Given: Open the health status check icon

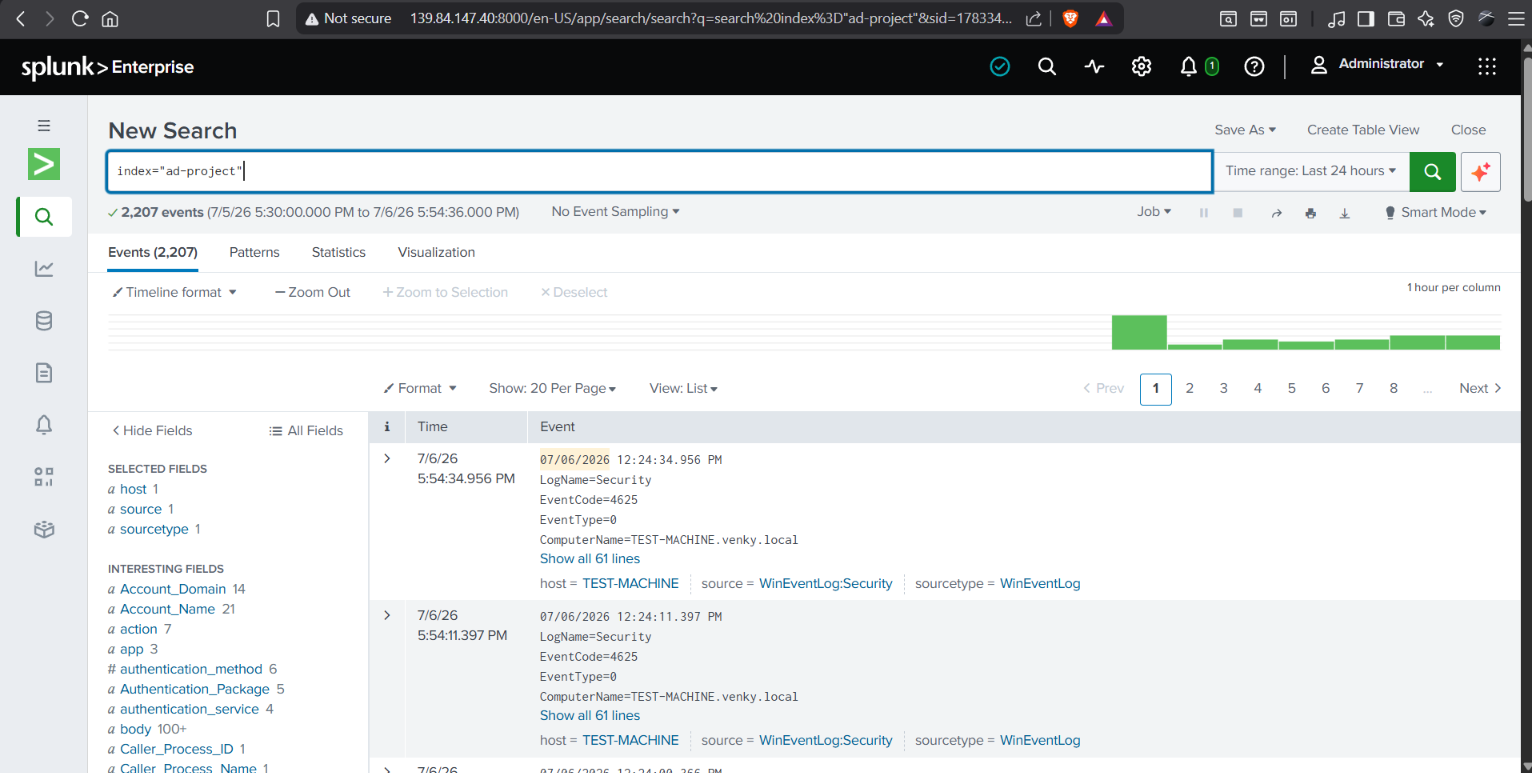Looking at the screenshot, I should point(1000,66).
